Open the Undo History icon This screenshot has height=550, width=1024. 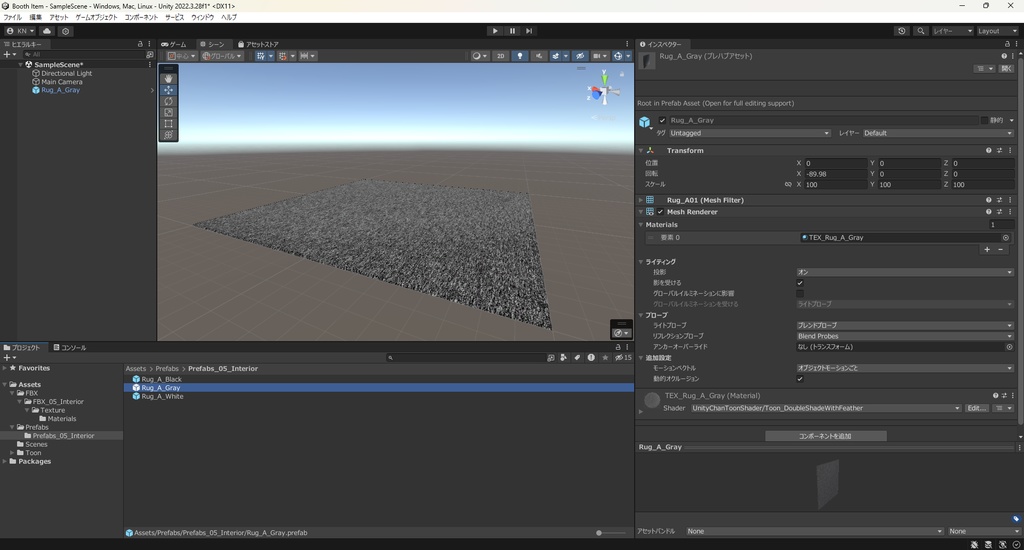[902, 31]
